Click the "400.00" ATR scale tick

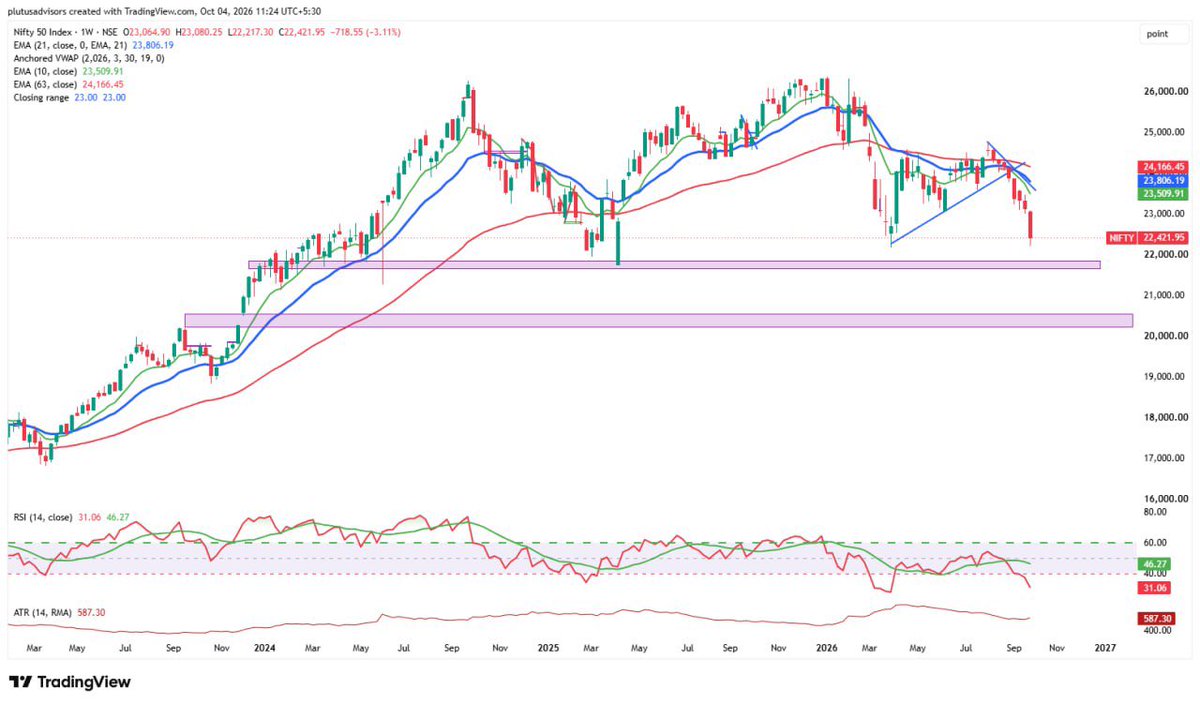pos(1156,631)
